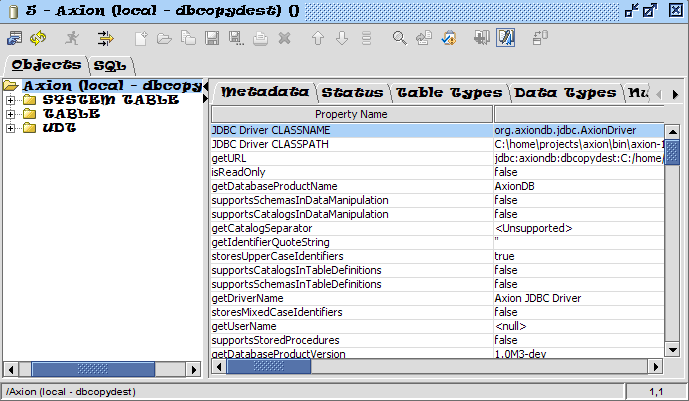Image resolution: width=689 pixels, height=401 pixels.
Task: Select the getDriverName property row
Action: coord(350,298)
